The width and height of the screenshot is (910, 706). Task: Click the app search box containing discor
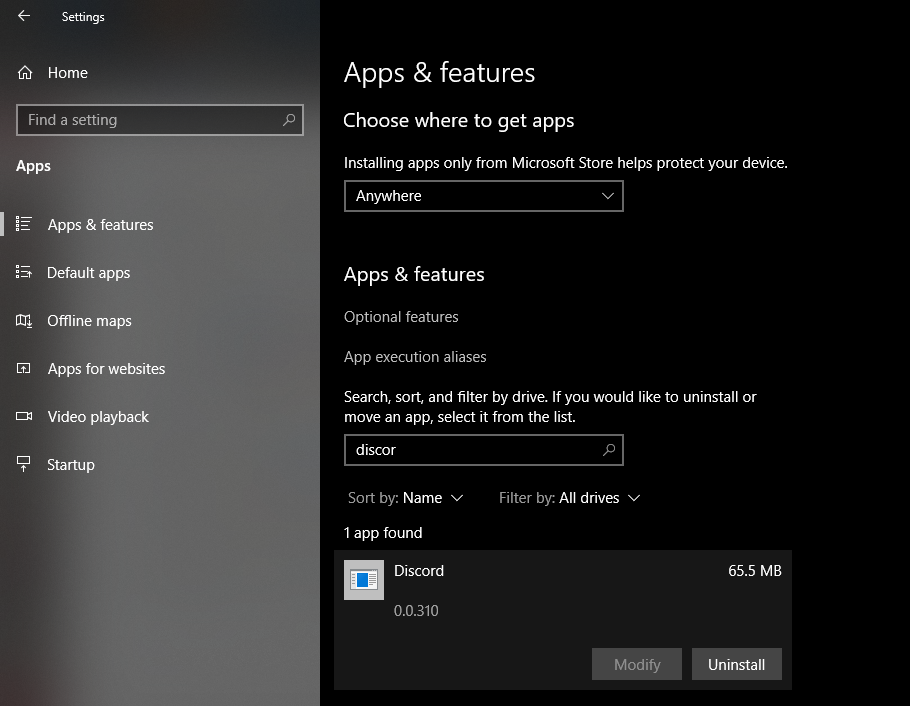[x=483, y=450]
